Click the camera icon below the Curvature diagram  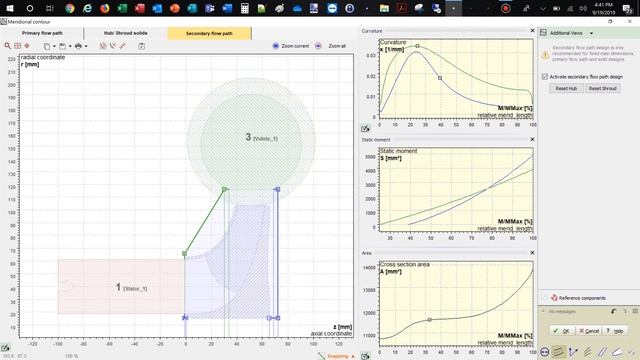click(x=365, y=129)
